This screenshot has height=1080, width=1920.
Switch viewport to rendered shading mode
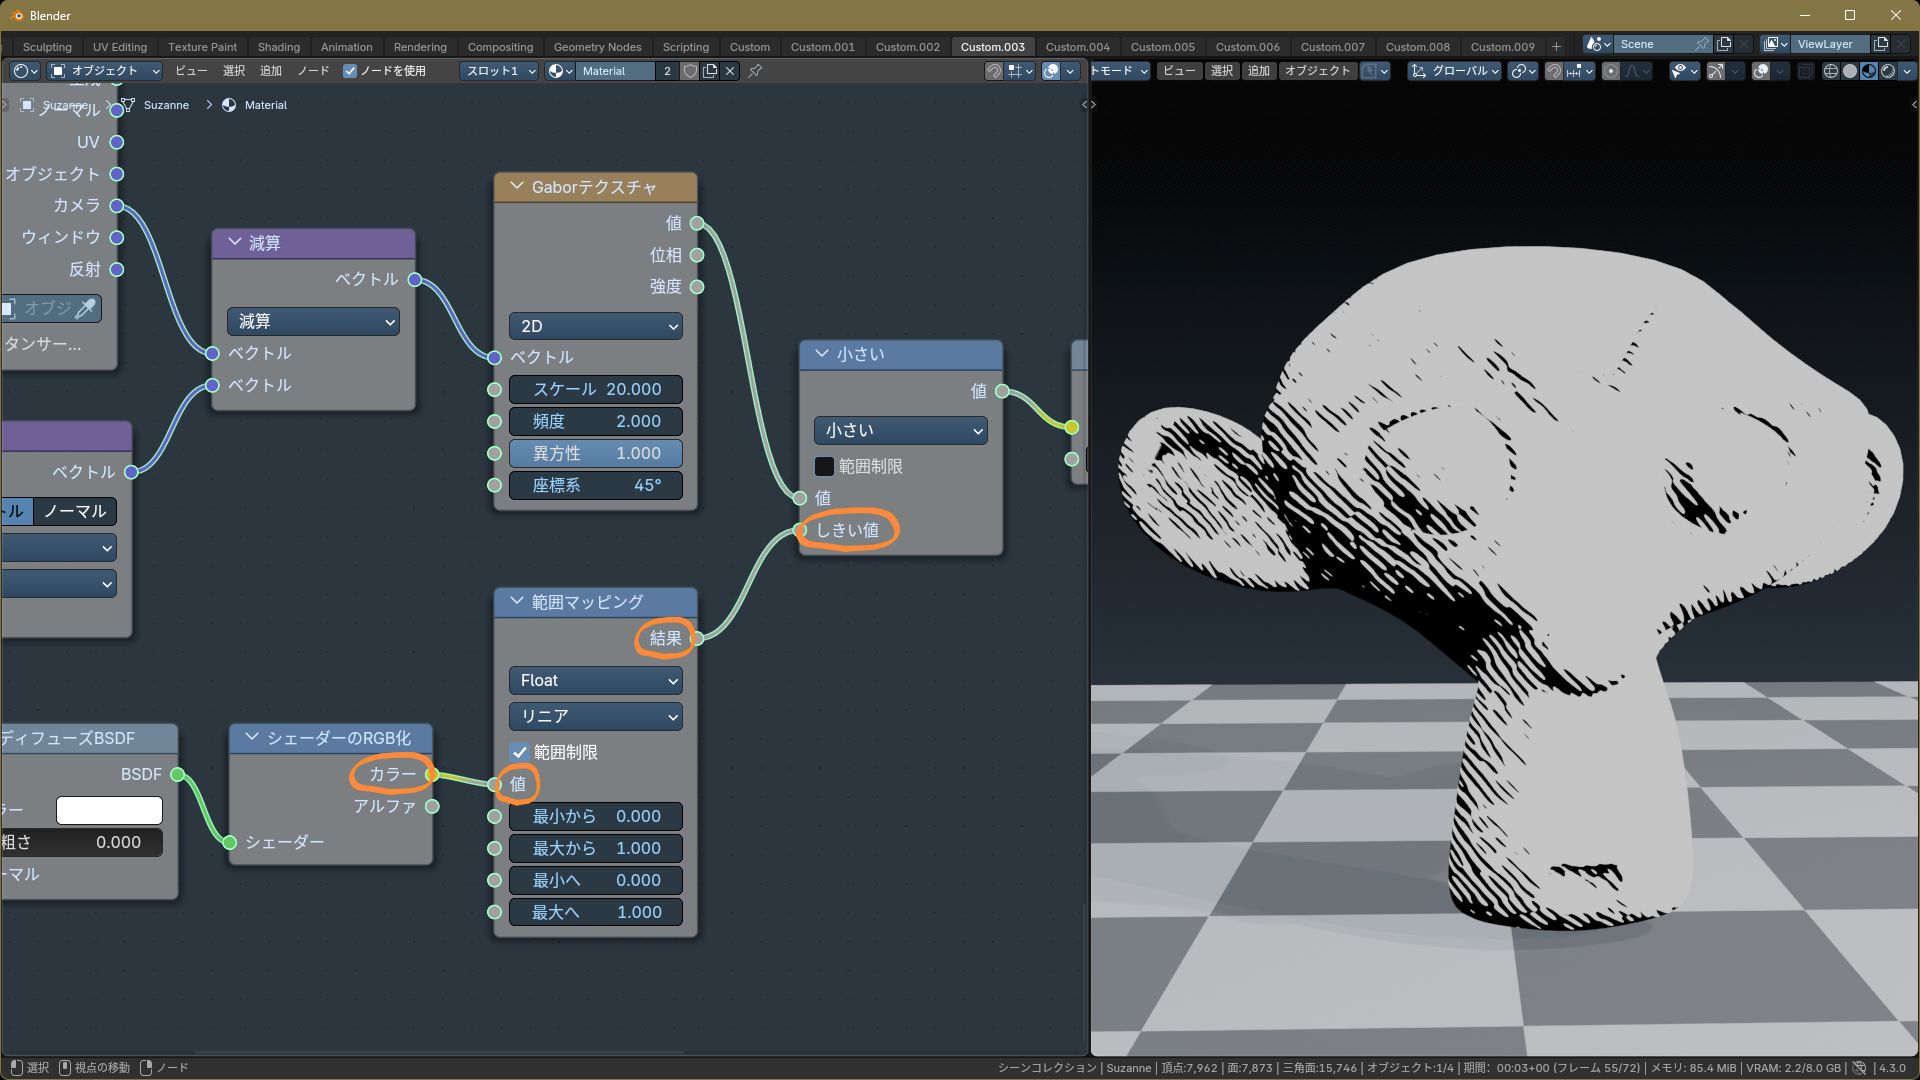point(1888,71)
